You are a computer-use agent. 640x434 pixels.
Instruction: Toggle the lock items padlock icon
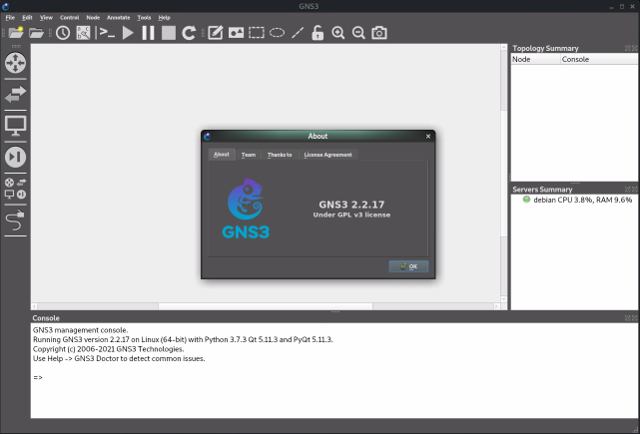tap(318, 33)
